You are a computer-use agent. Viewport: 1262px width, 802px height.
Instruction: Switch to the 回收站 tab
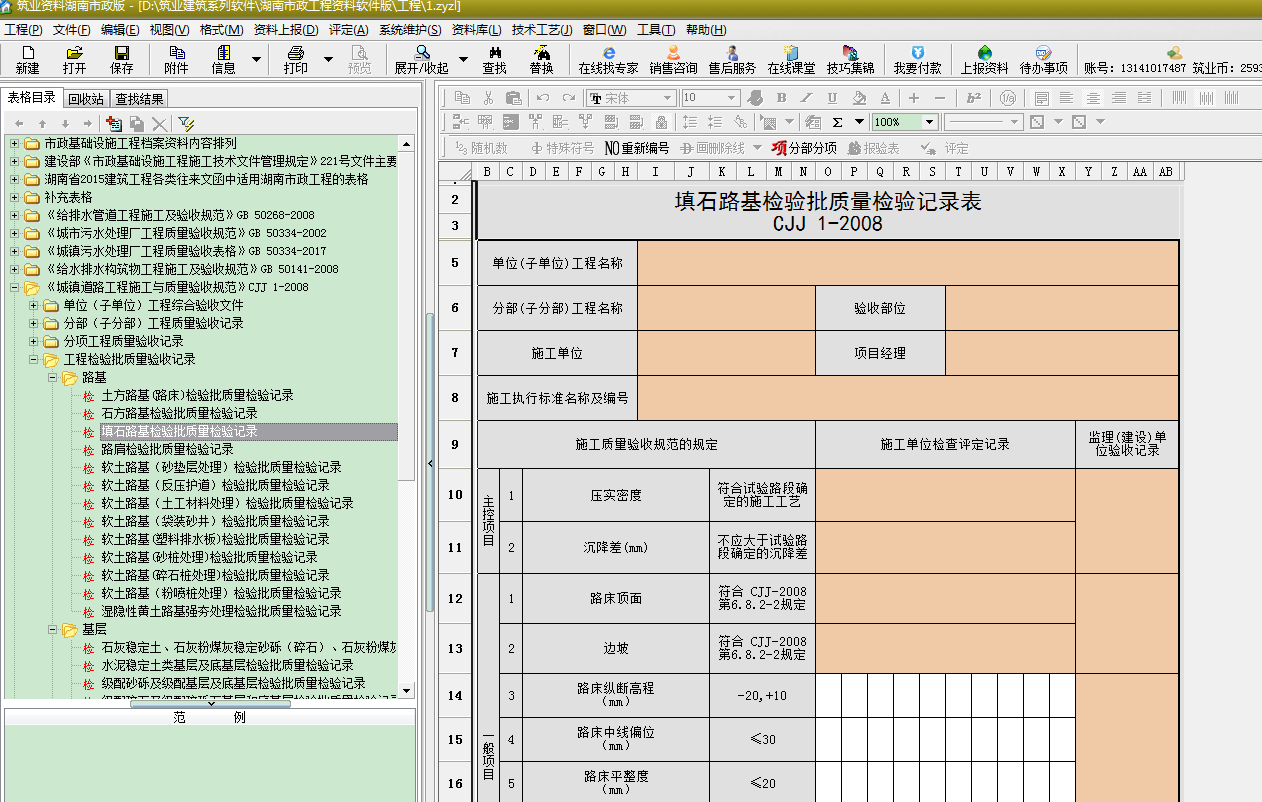click(86, 99)
